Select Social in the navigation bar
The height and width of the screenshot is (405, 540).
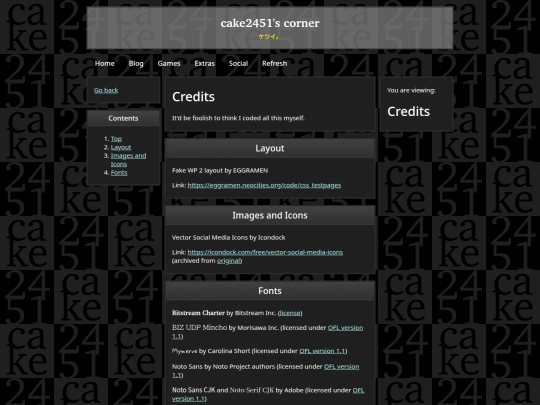tap(238, 63)
